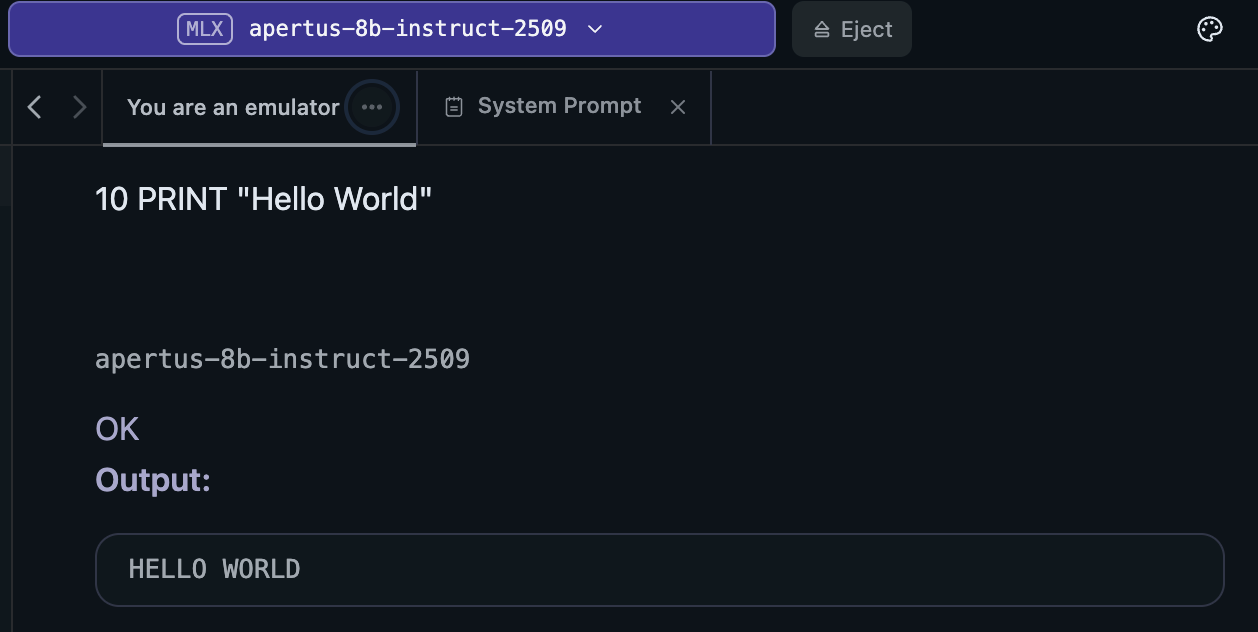Click the palette theme icon
Viewport: 1258px width, 632px height.
(1210, 29)
